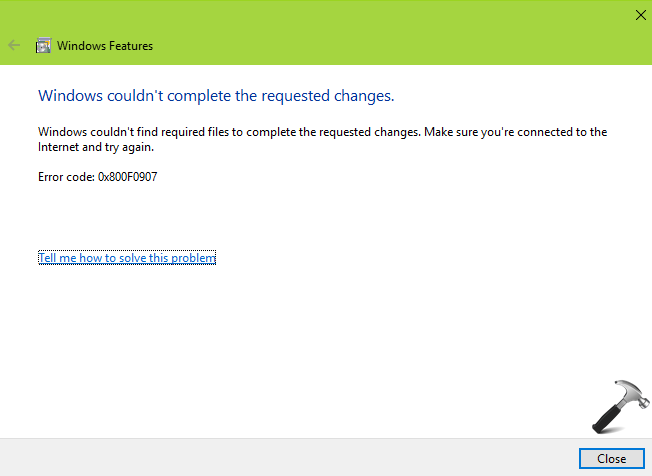Open 'Tell me how to solve this problem'
Viewport: 652px width, 476px height.
click(127, 258)
